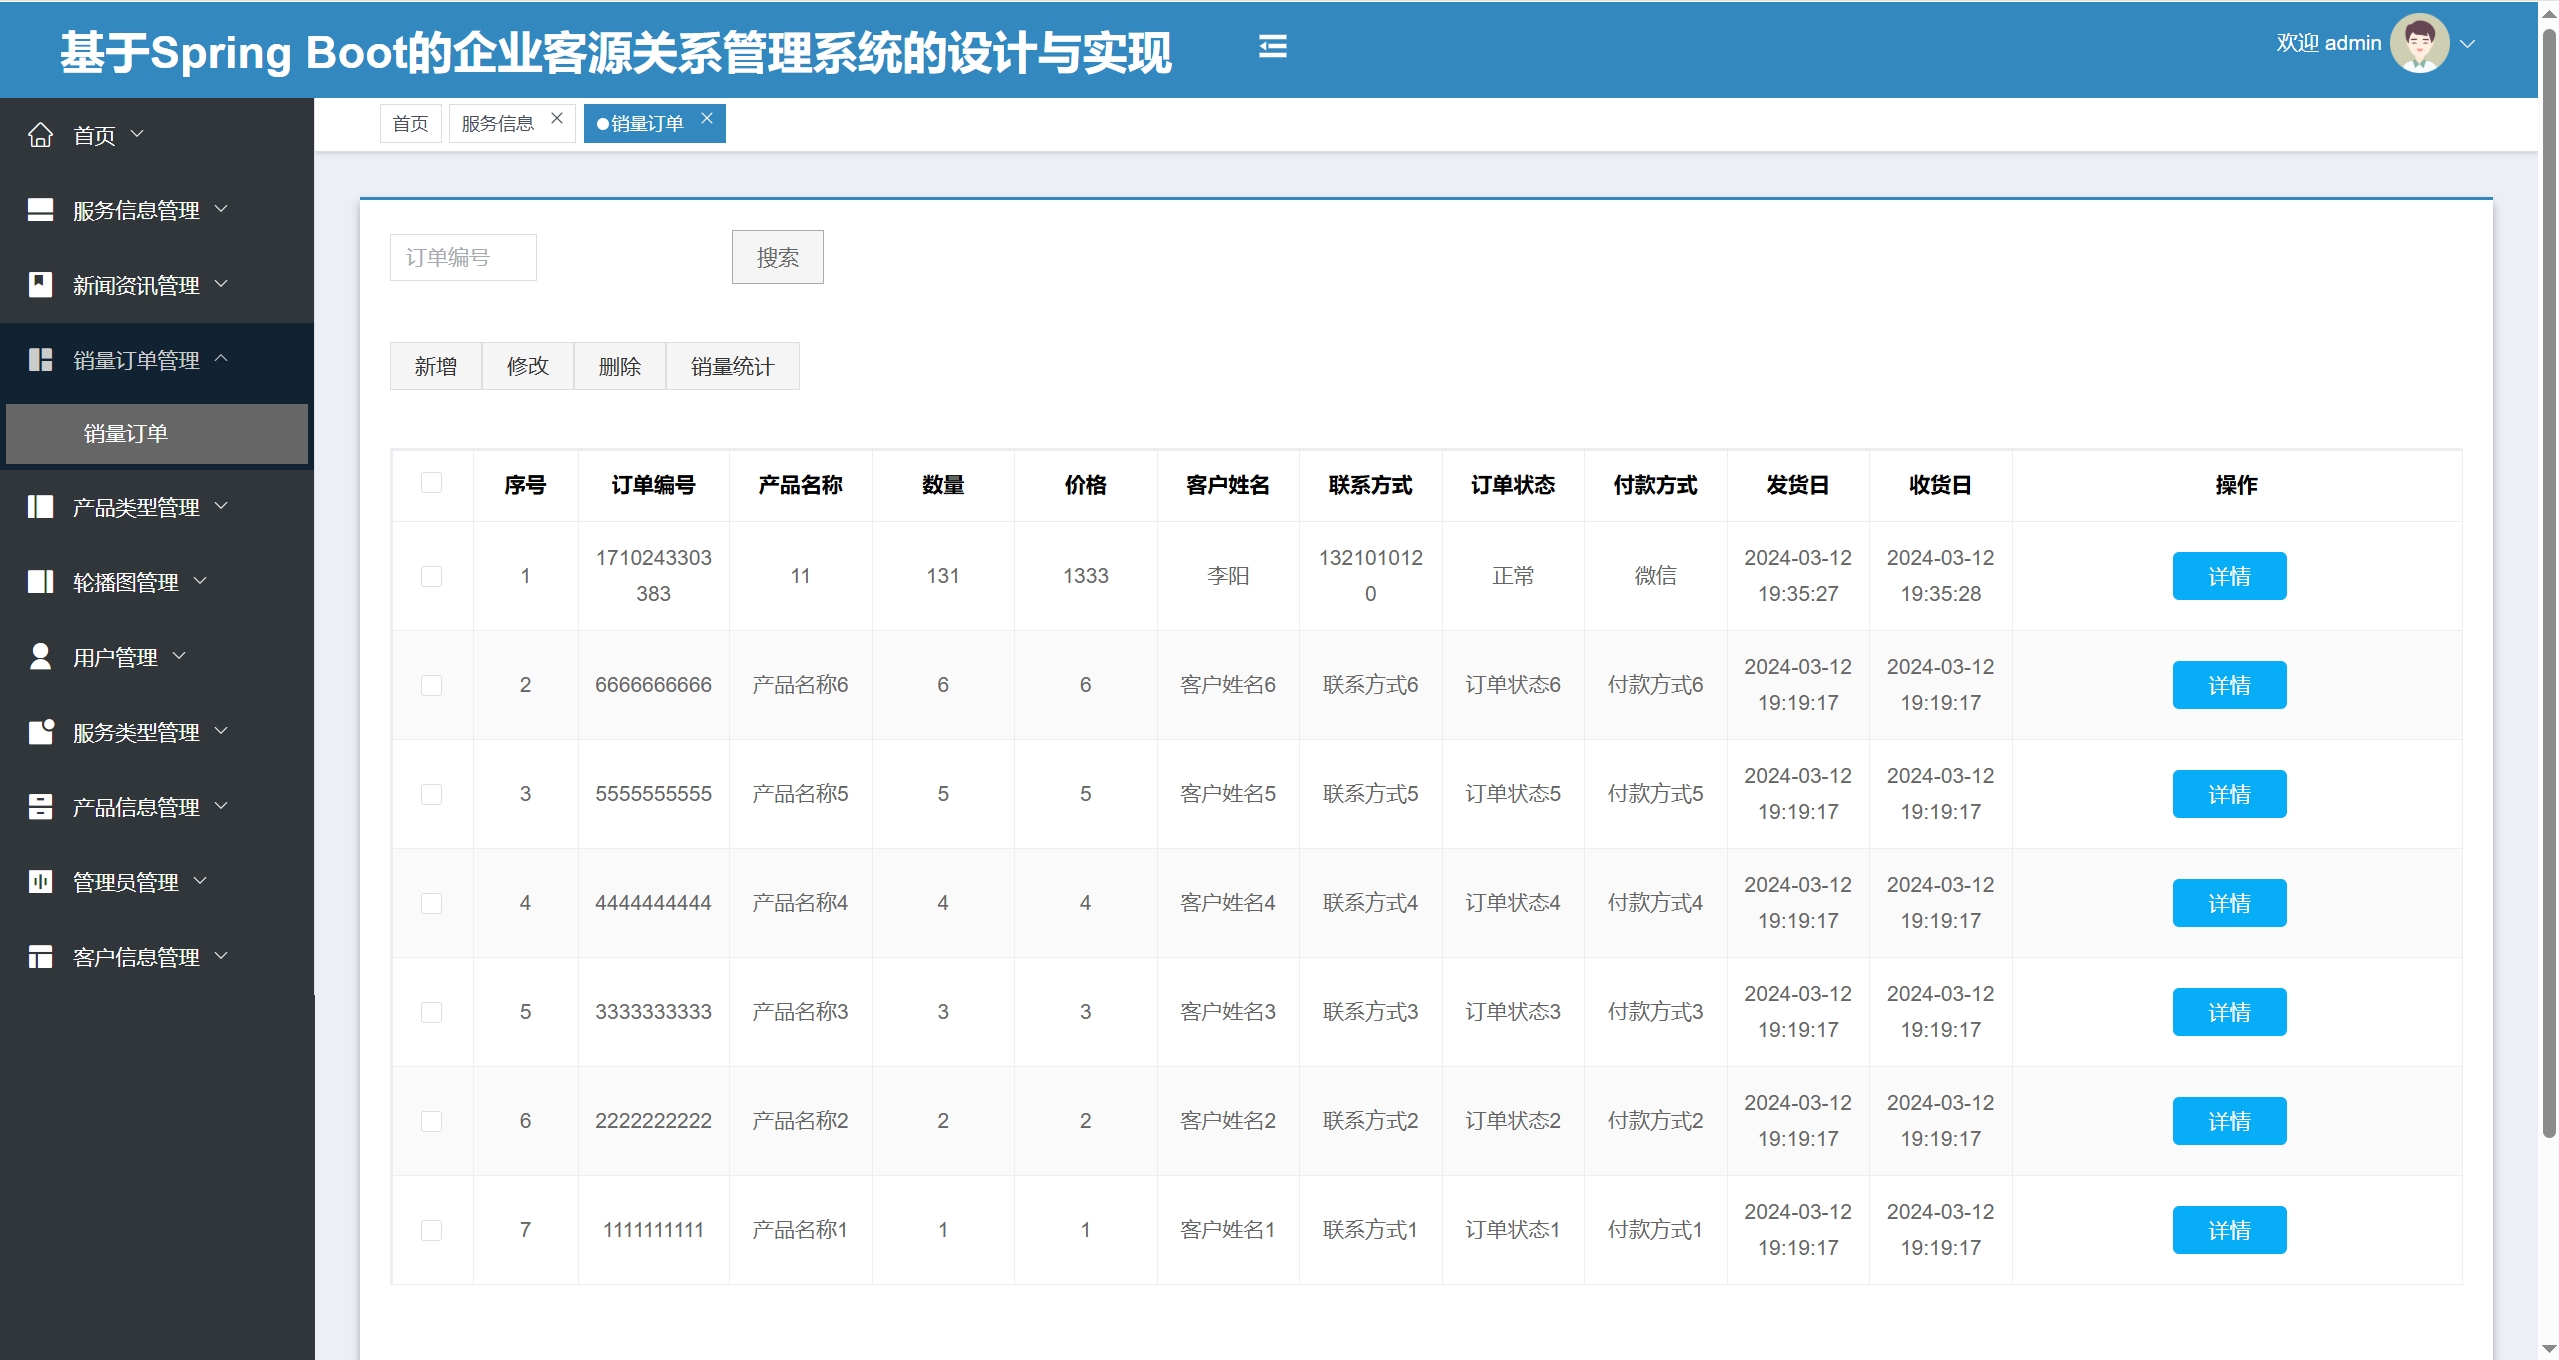View 详情 for order 1710243303383
2559x1360 pixels.
tap(2229, 577)
